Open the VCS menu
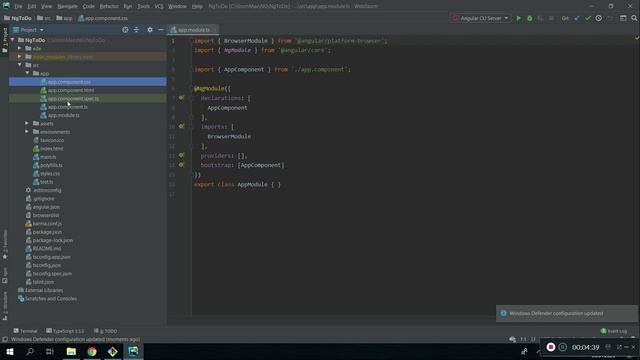Viewport: 640px width, 360px height. pos(159,6)
